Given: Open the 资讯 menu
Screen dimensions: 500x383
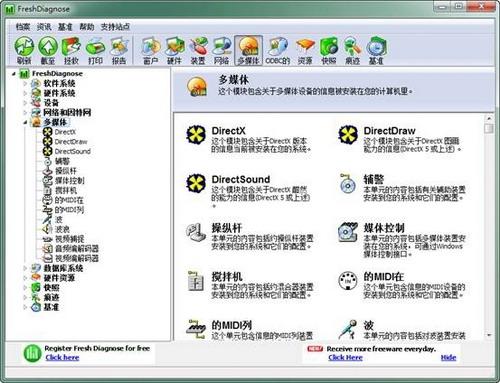Looking at the screenshot, I should (44, 27).
